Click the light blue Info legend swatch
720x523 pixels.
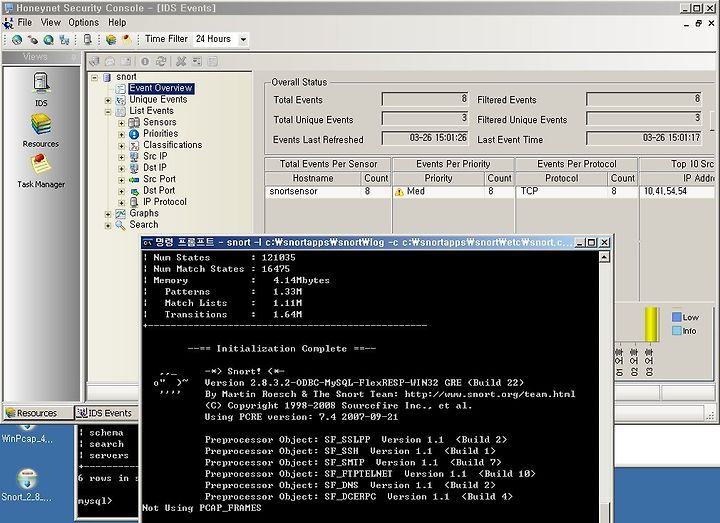[x=676, y=331]
